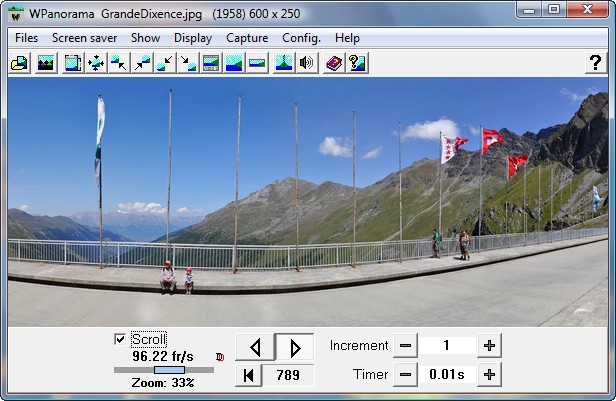Close the WPanorama window

tap(587, 9)
